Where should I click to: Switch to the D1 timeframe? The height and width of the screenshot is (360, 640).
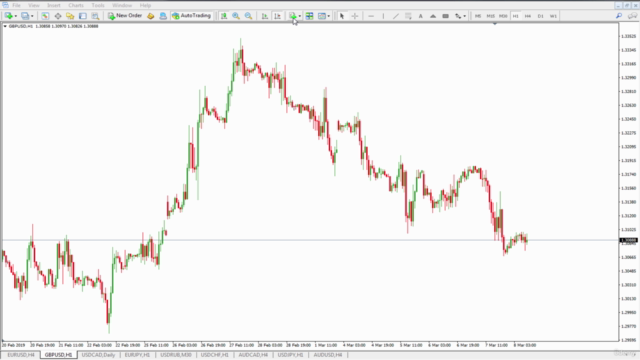[x=540, y=16]
